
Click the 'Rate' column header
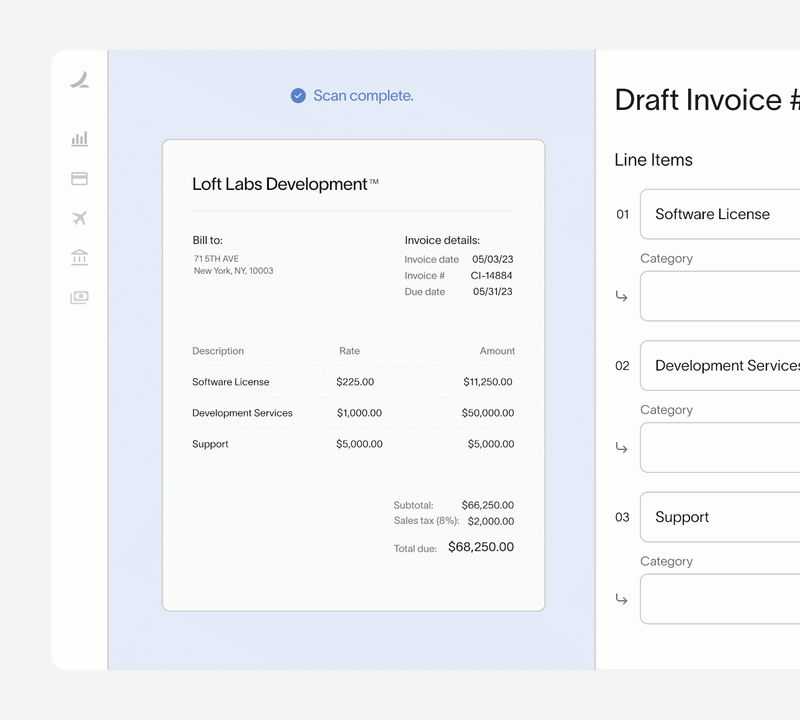coord(349,351)
